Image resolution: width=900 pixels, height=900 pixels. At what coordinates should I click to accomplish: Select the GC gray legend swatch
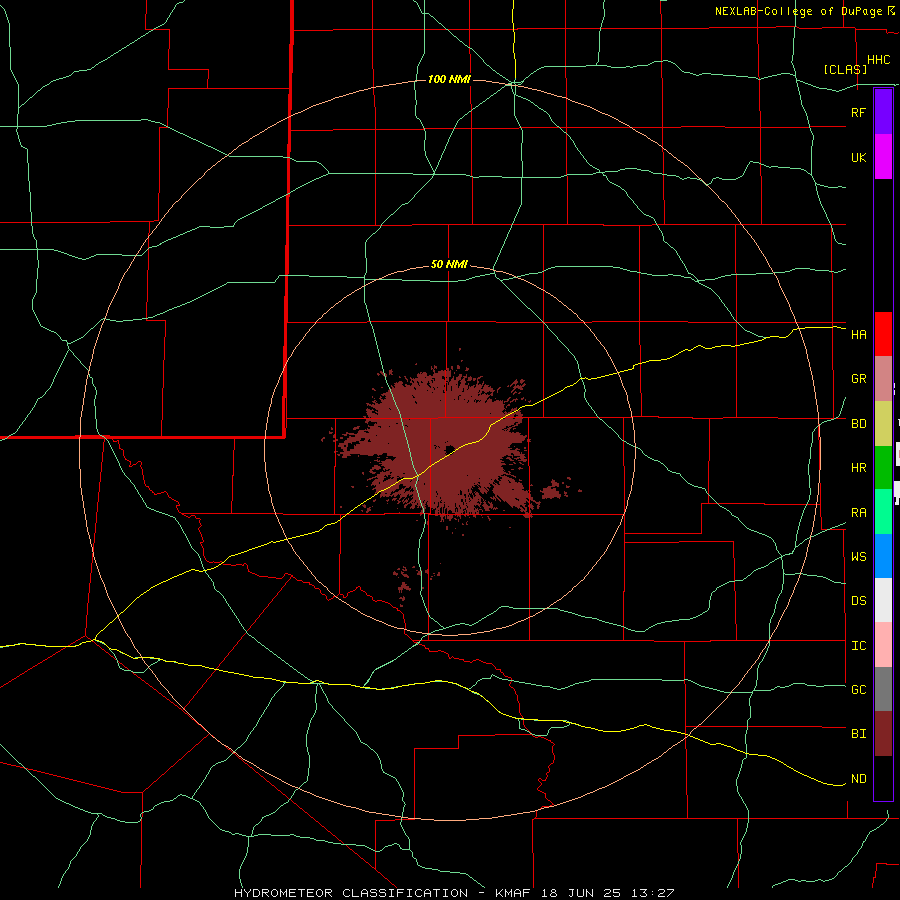883,689
